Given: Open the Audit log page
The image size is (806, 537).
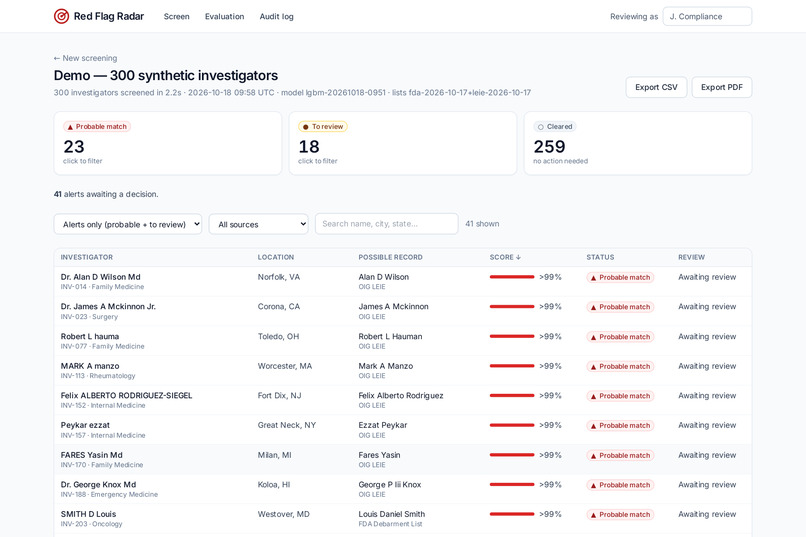Looking at the screenshot, I should pyautogui.click(x=277, y=16).
